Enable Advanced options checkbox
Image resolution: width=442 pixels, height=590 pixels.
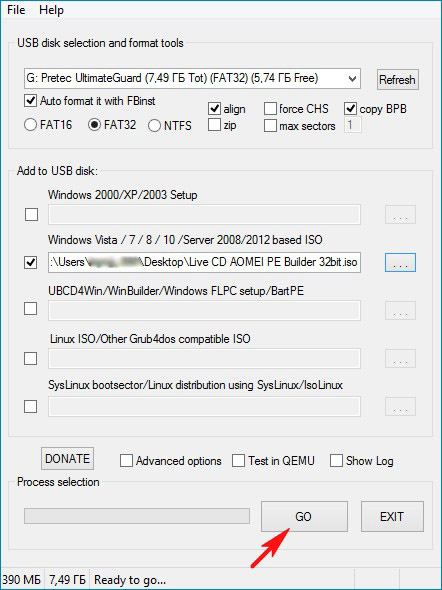pos(126,461)
